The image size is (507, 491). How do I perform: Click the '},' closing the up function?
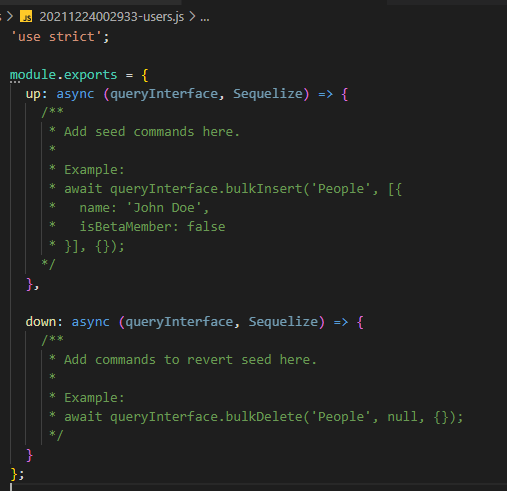pos(33,284)
